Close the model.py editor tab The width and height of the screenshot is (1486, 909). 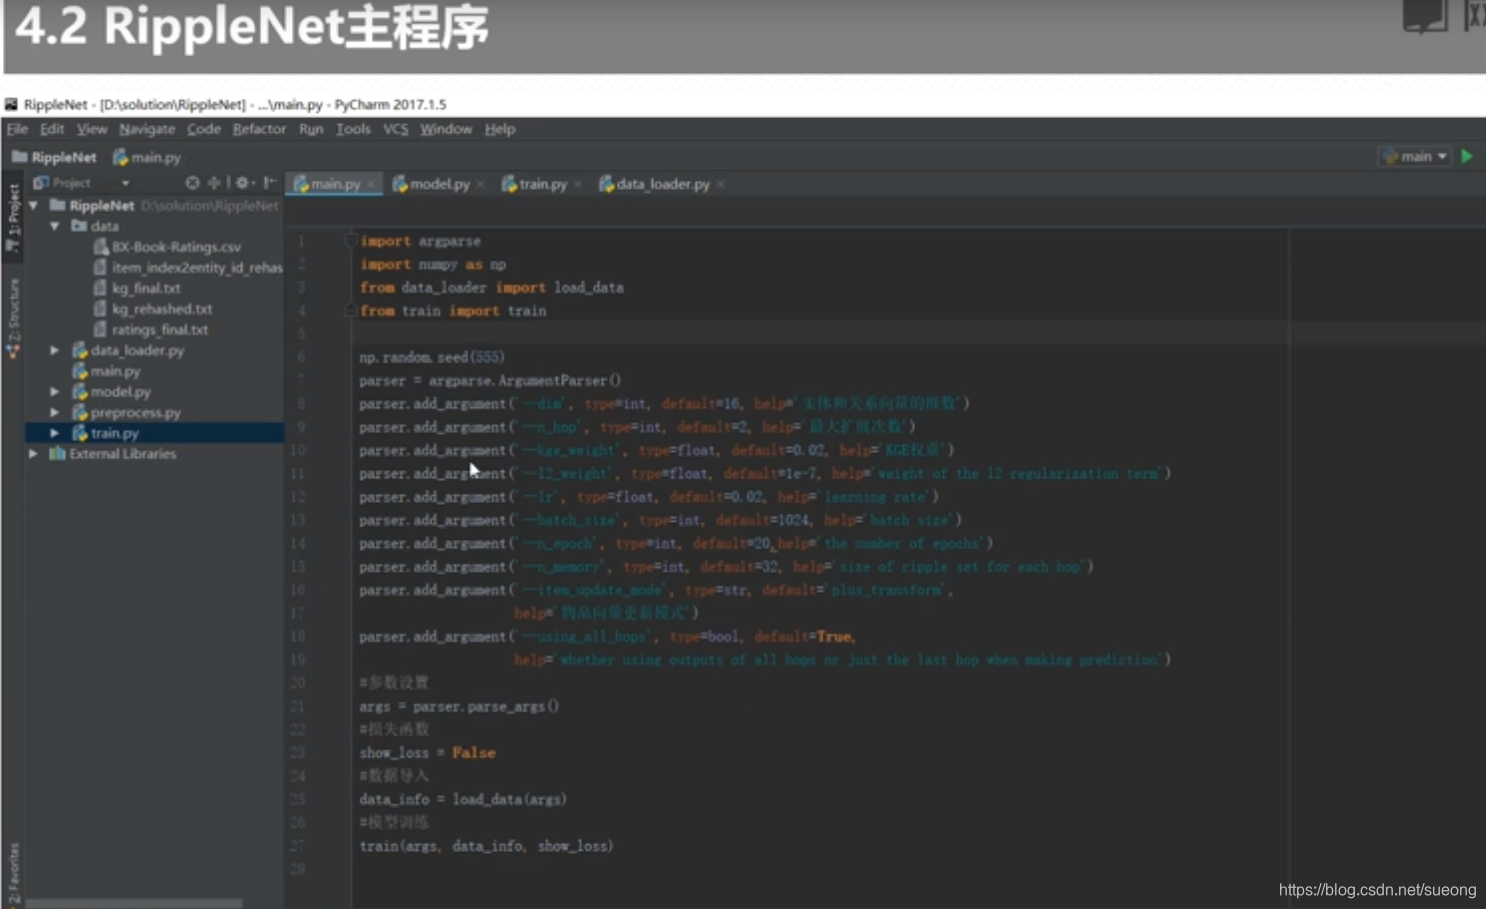click(x=480, y=184)
